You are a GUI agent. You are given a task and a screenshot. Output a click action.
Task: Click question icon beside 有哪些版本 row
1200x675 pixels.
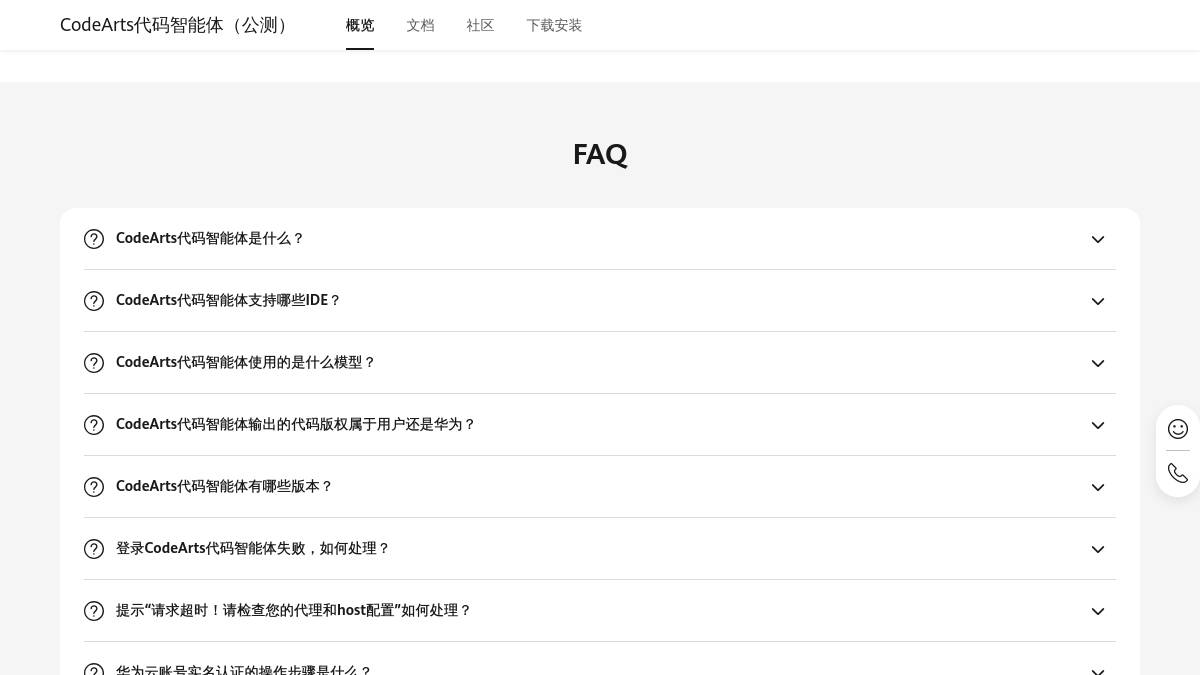[94, 487]
